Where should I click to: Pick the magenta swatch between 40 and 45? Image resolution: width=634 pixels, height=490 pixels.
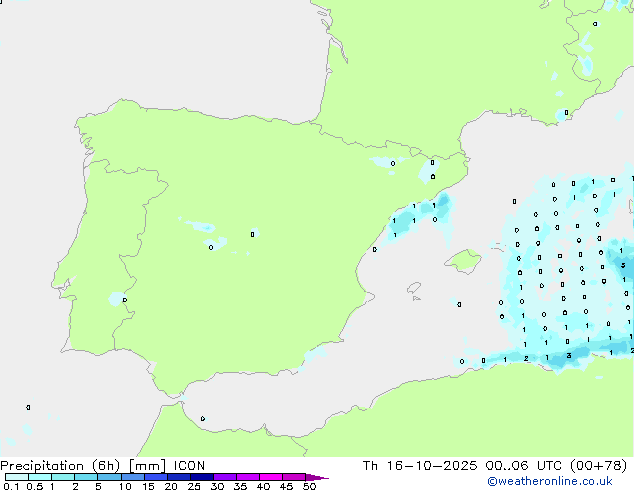[271, 477]
